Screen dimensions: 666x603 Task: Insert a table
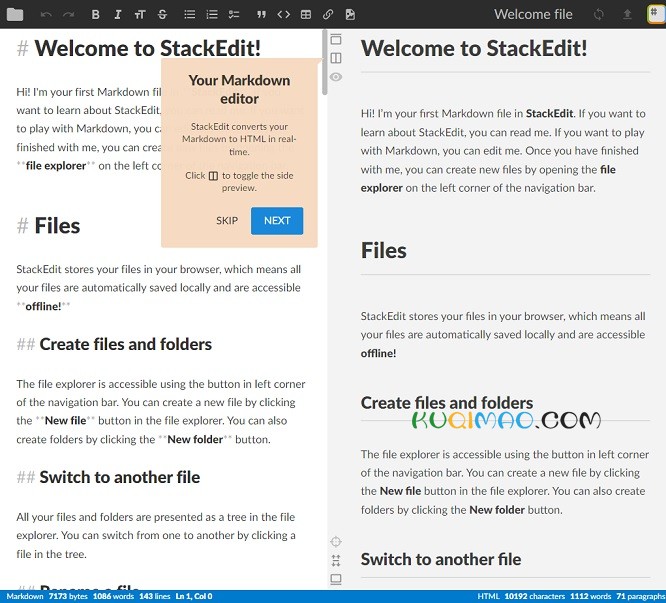306,14
